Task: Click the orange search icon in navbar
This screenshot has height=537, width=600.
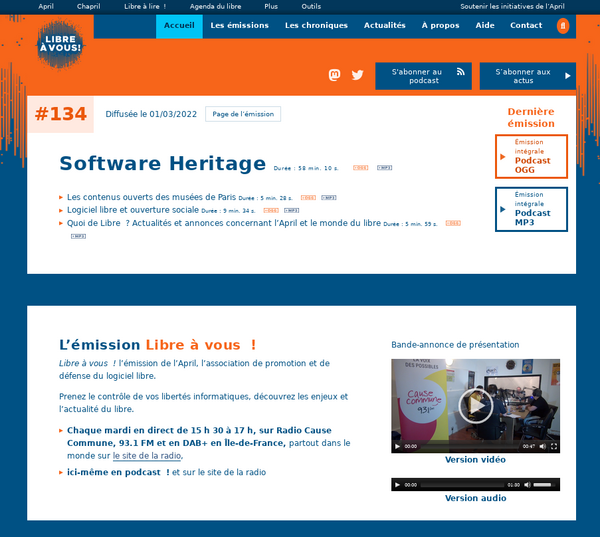Action: (x=563, y=26)
